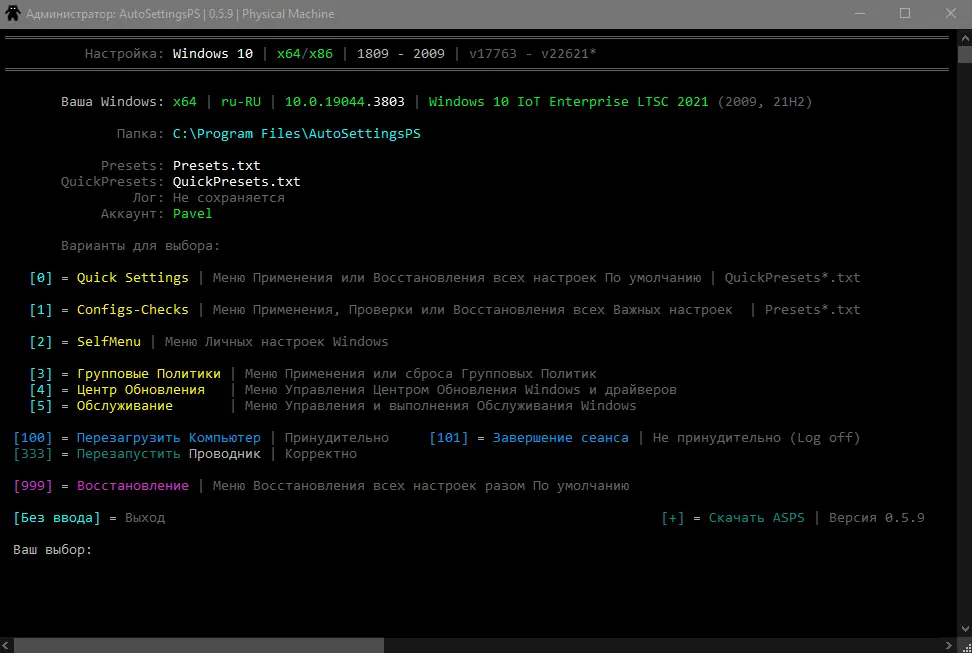Click the '[5]' option number

(x=41, y=406)
